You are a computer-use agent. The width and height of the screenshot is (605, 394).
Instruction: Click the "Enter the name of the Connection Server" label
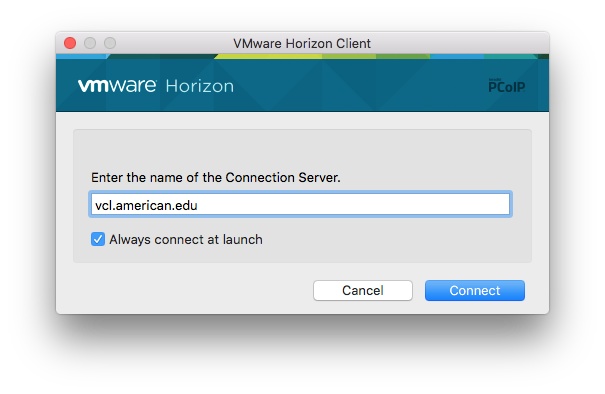point(216,178)
